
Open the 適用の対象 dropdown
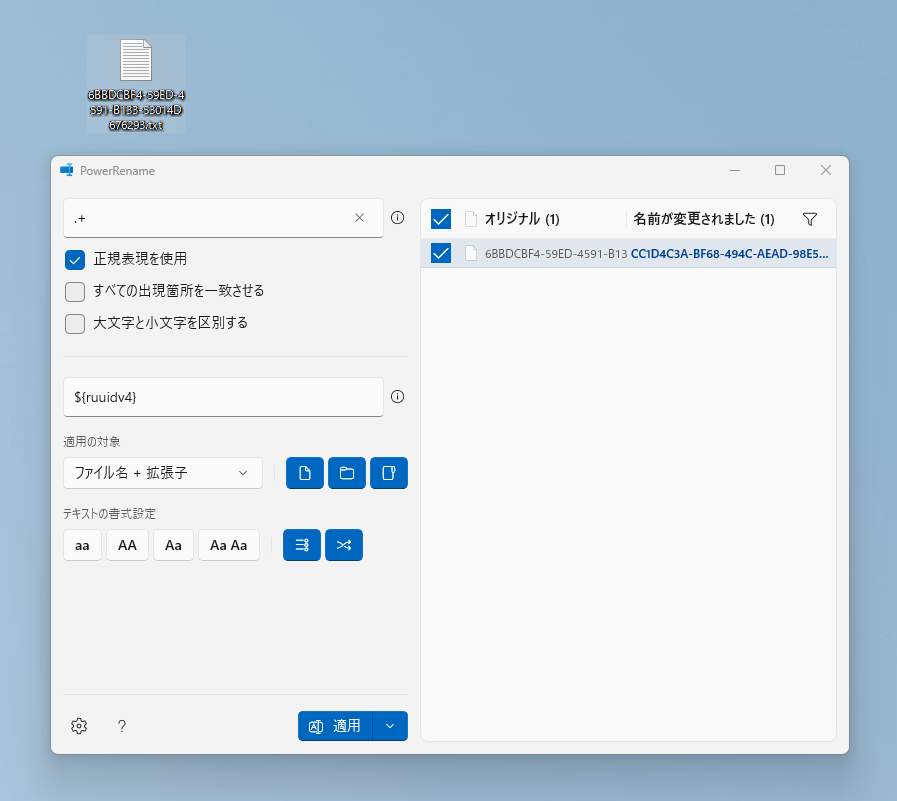tap(163, 472)
